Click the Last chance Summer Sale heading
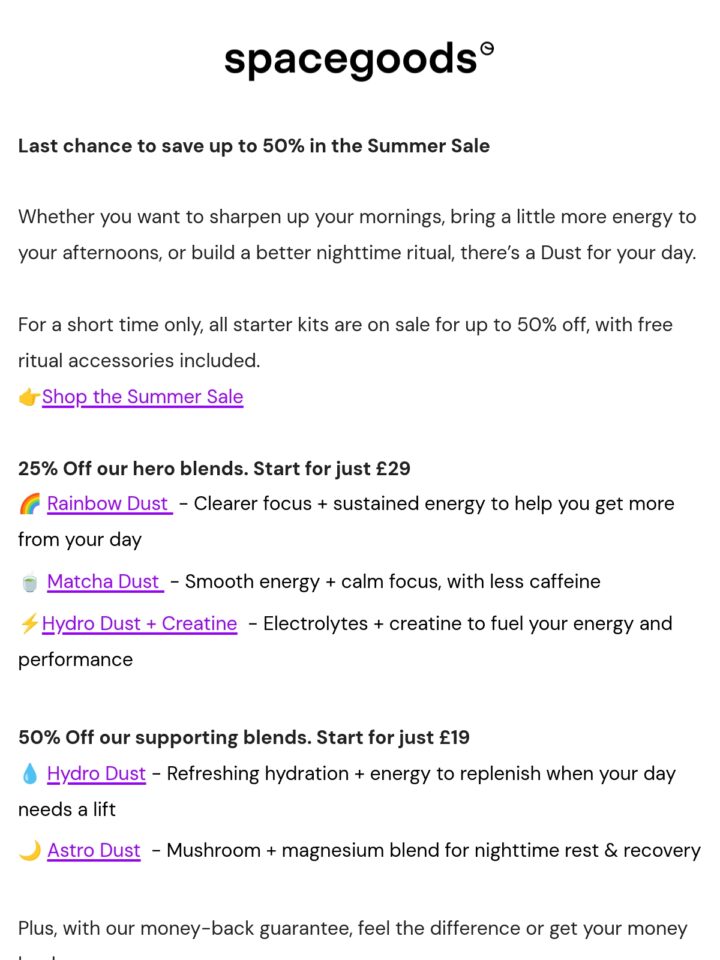The height and width of the screenshot is (960, 720). (x=254, y=146)
